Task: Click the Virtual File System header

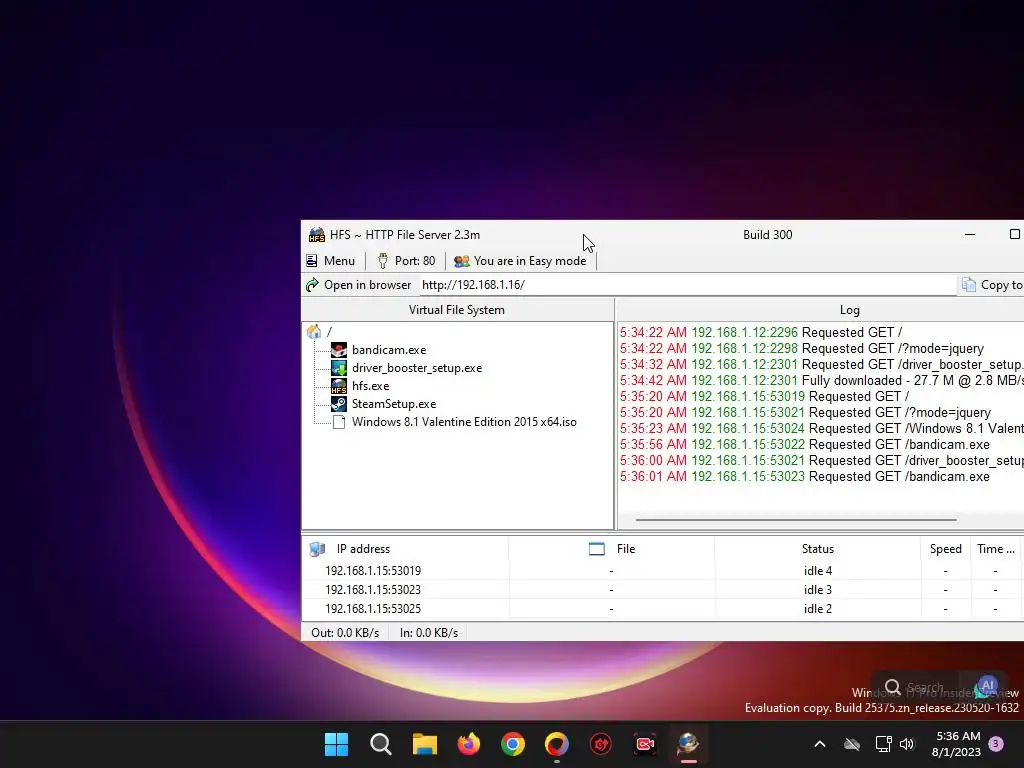Action: click(457, 310)
